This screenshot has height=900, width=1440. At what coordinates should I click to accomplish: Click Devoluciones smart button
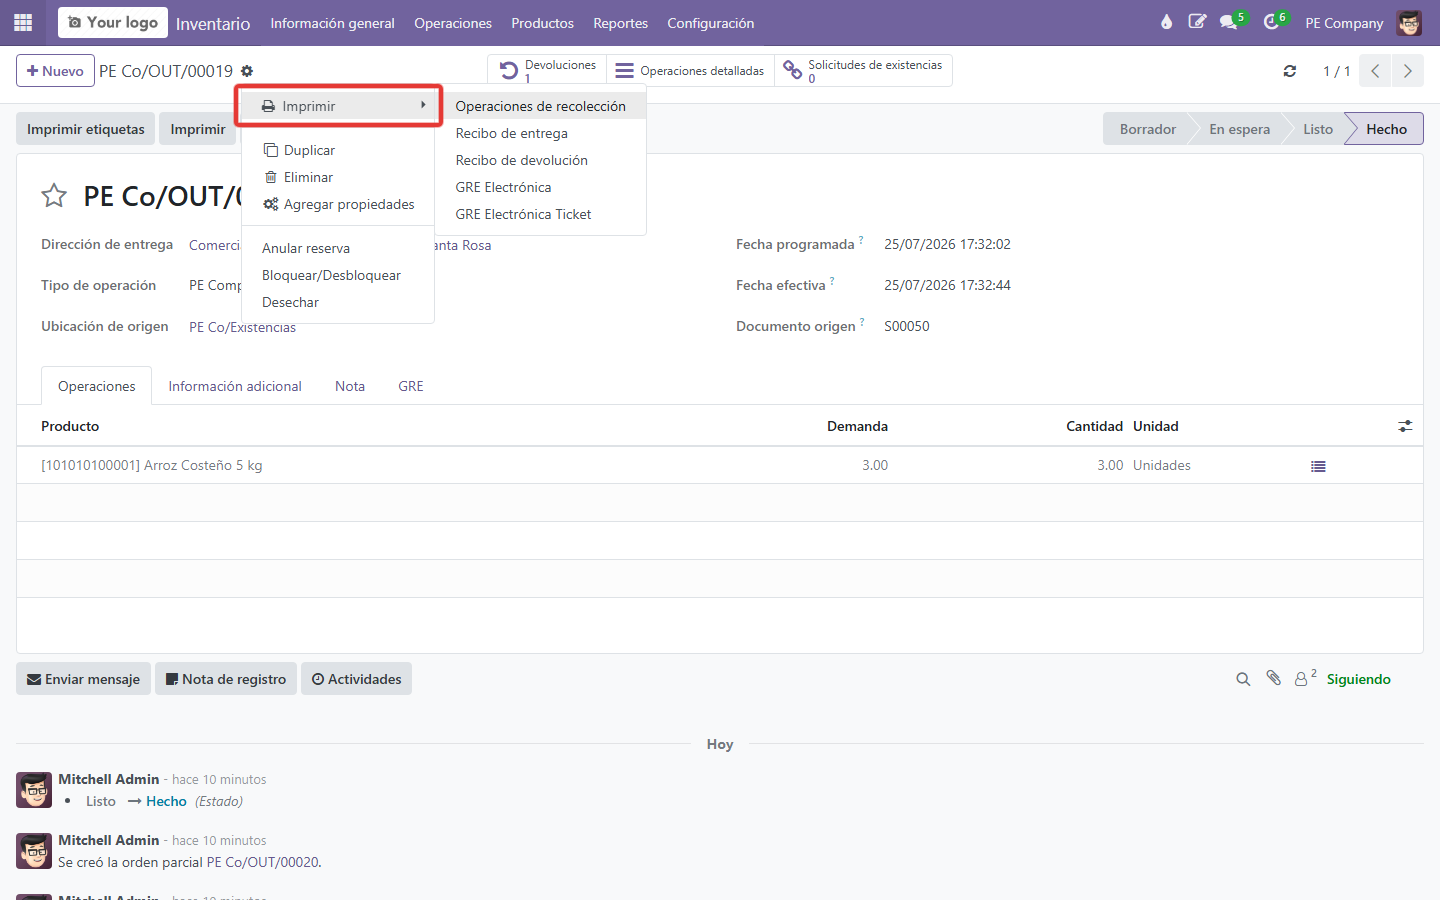(x=547, y=71)
